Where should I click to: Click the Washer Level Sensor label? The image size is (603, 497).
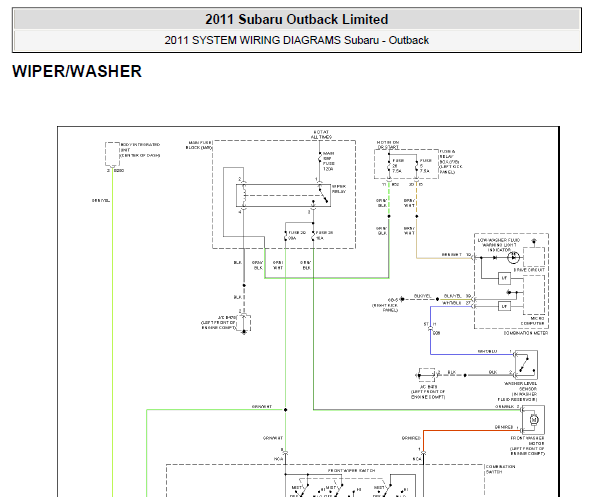[518, 392]
